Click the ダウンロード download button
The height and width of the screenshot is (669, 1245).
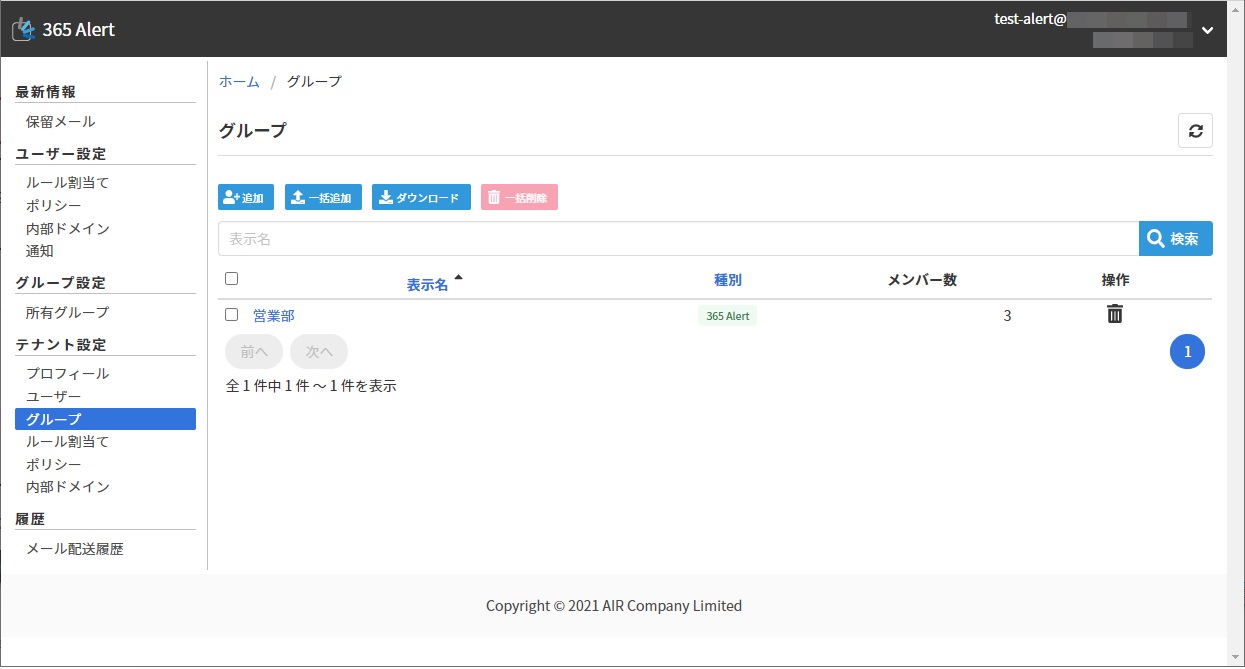(421, 198)
